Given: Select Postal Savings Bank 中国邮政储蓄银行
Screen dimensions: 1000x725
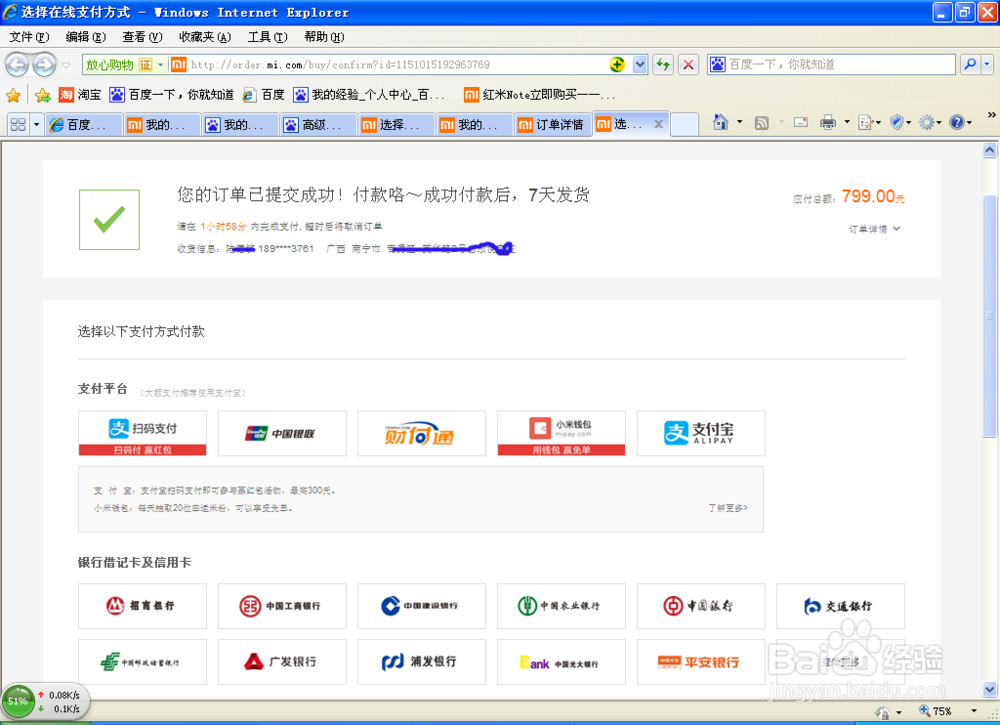Looking at the screenshot, I should 142,662.
